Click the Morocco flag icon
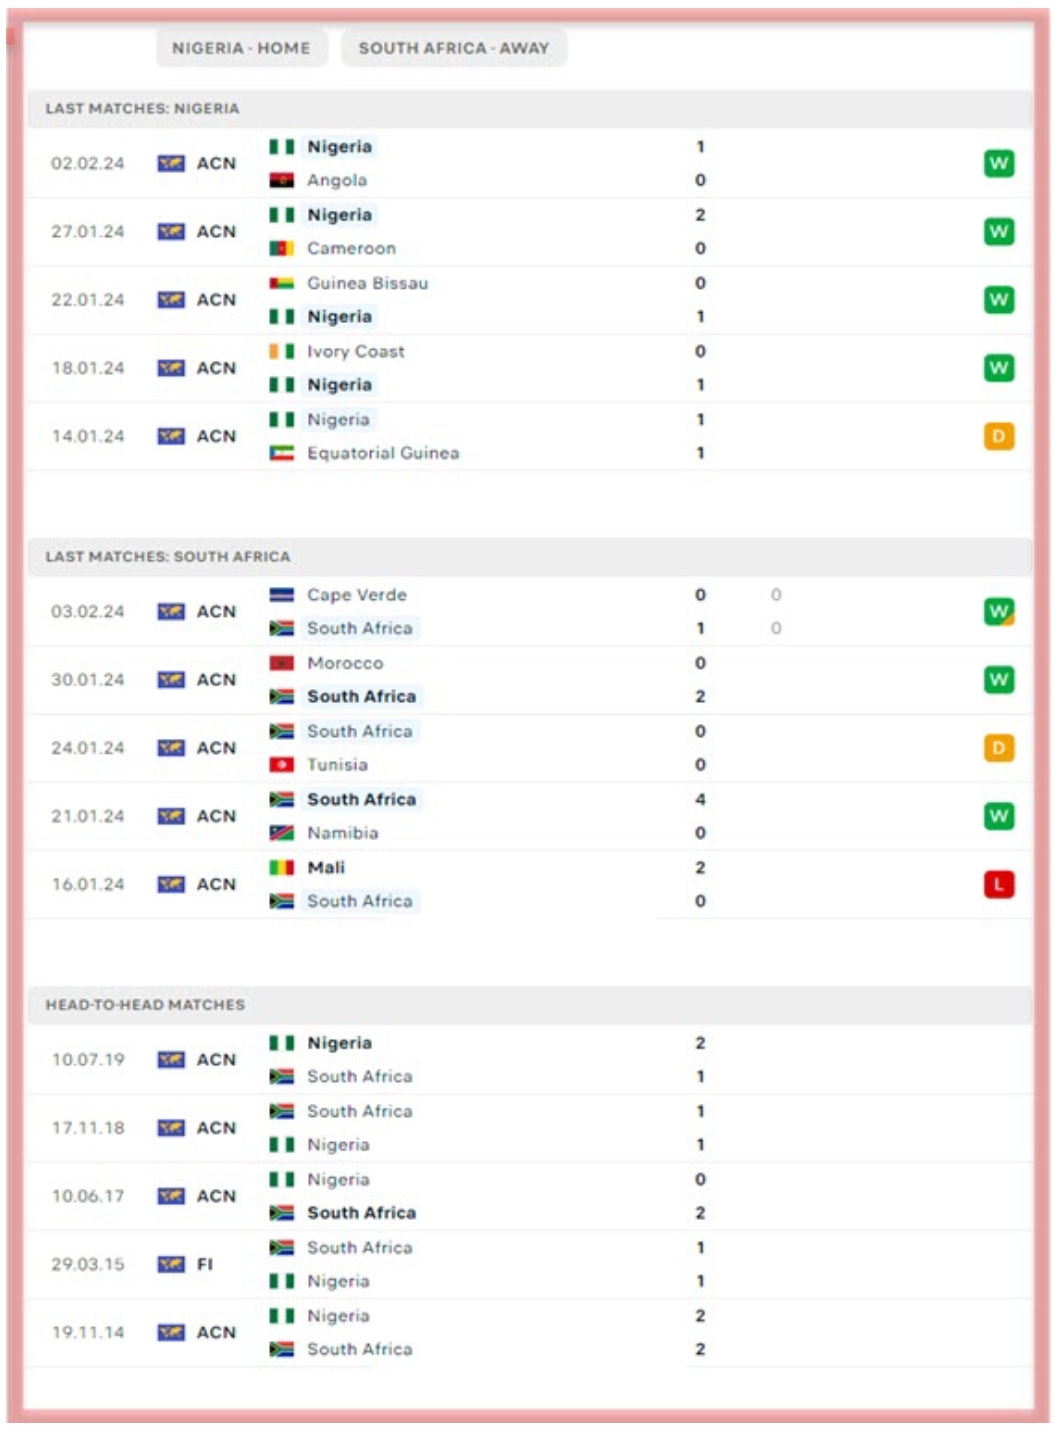The width and height of the screenshot is (1060, 1437). 281,663
